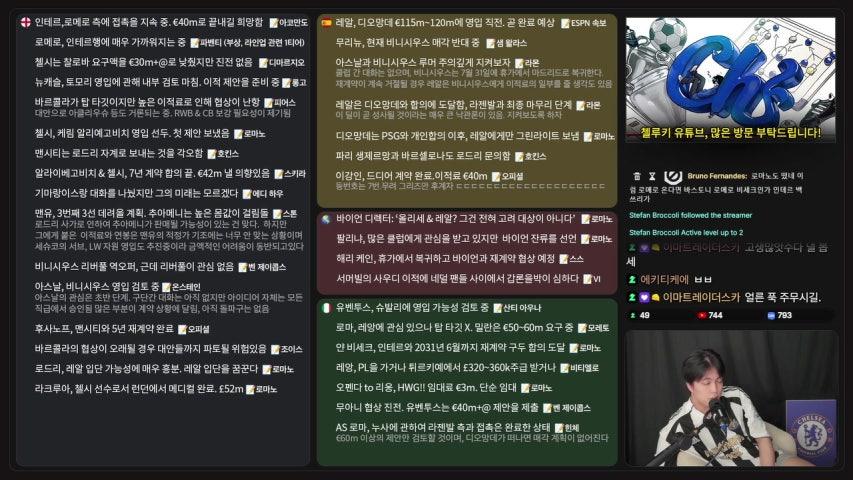This screenshot has width=853, height=480.
Task: Click the ball icon beside 바이언 디렉터 headline
Action: coord(326,219)
